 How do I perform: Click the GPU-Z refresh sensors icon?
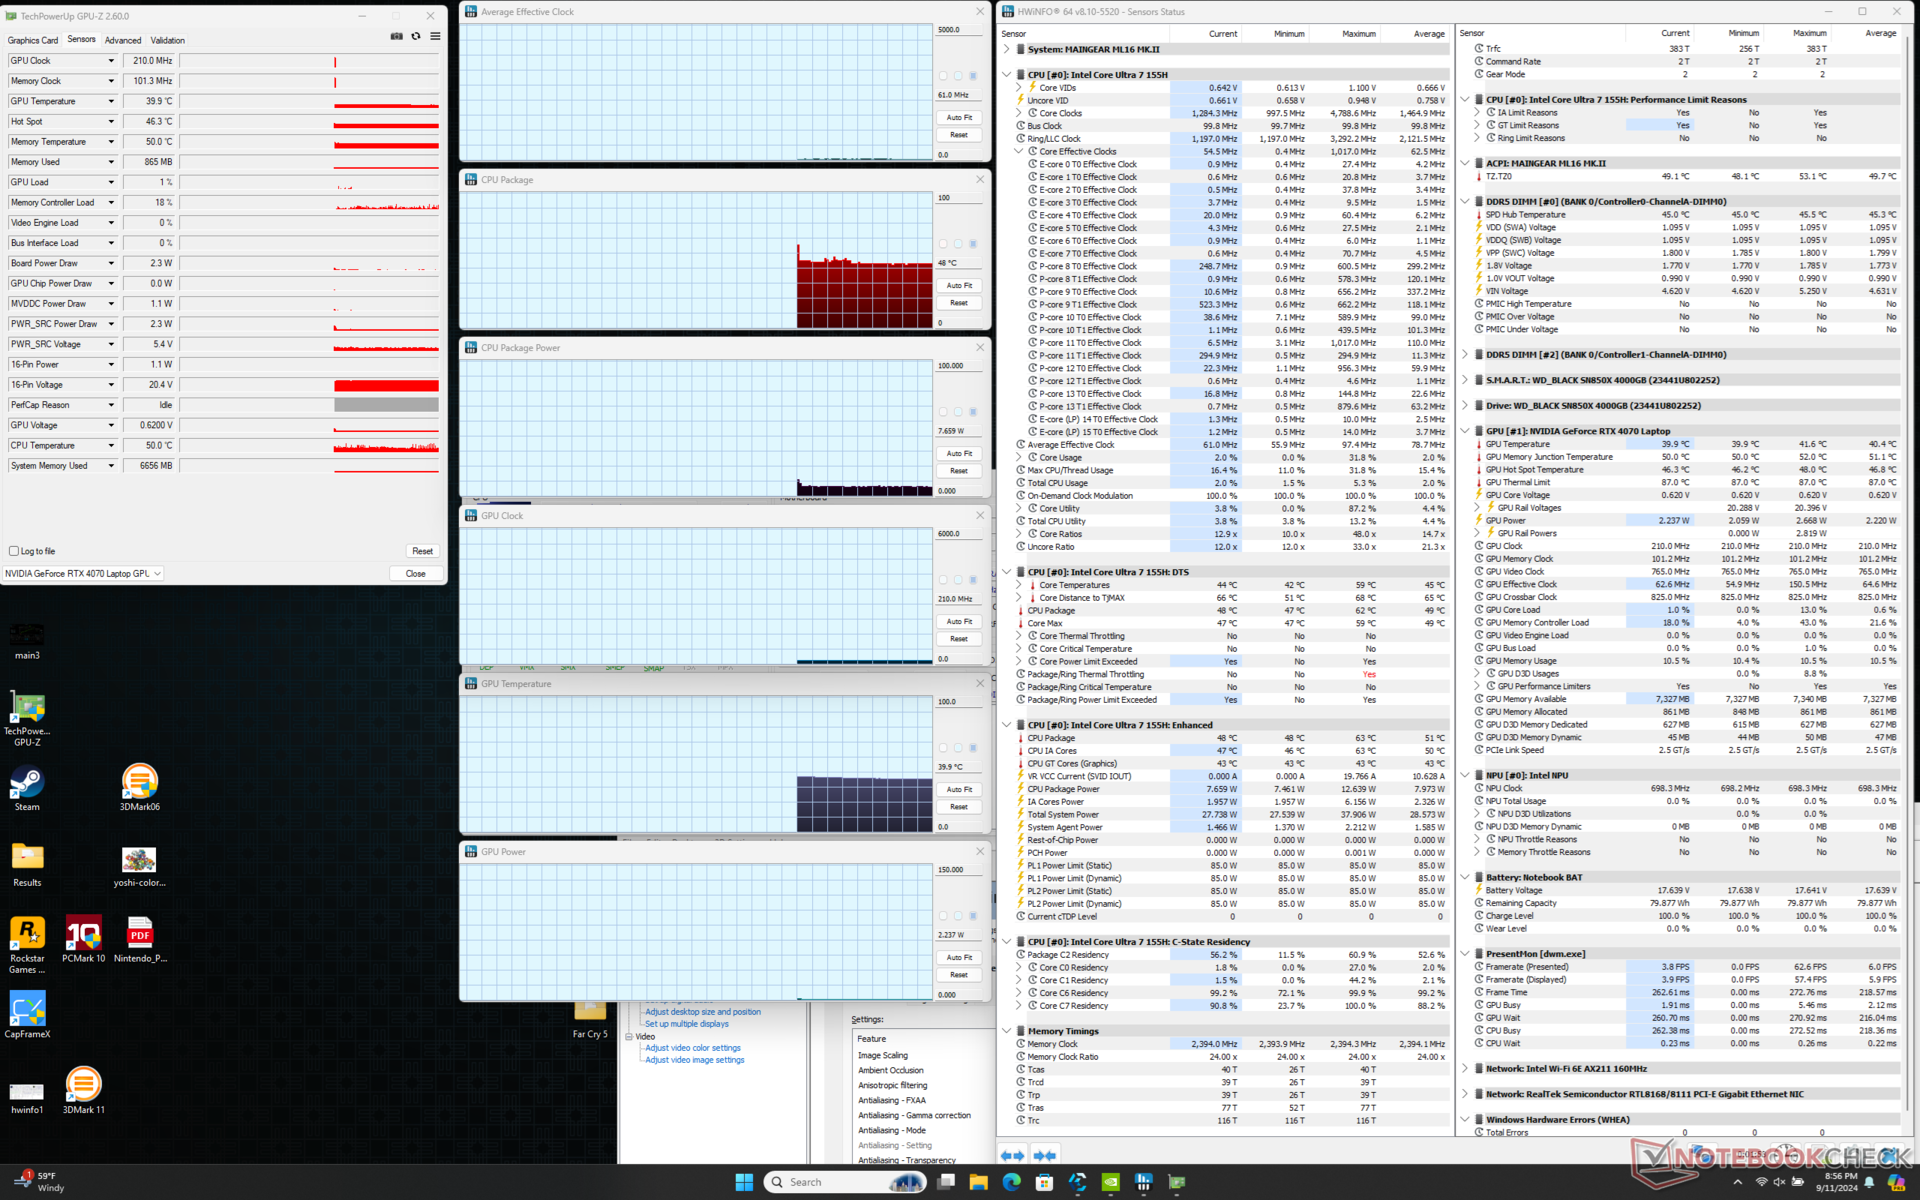(416, 36)
